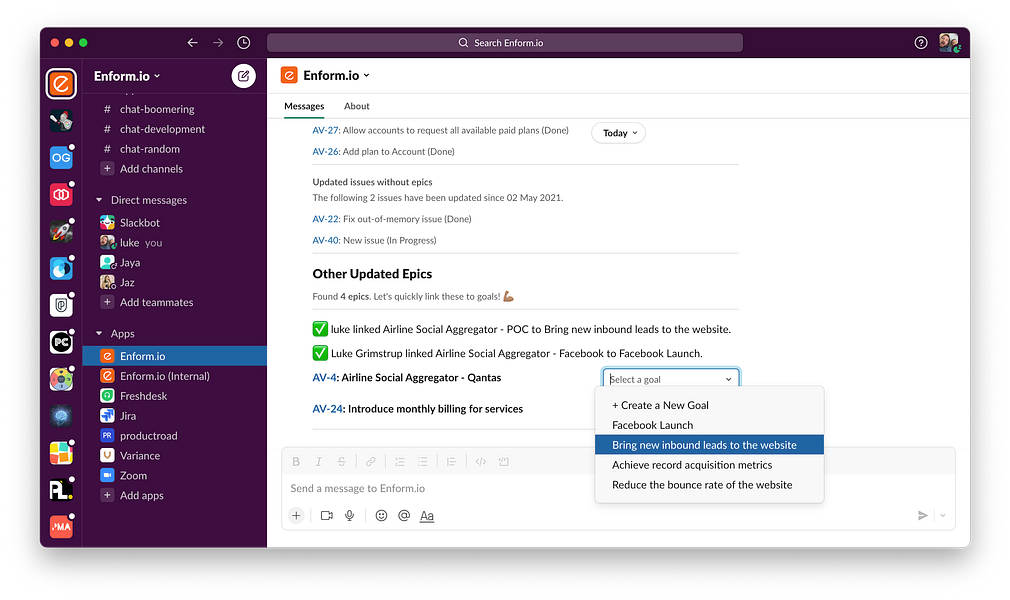Record an audio clip with microphone
Screen dimensions: 1010x600
pyautogui.click(x=350, y=516)
